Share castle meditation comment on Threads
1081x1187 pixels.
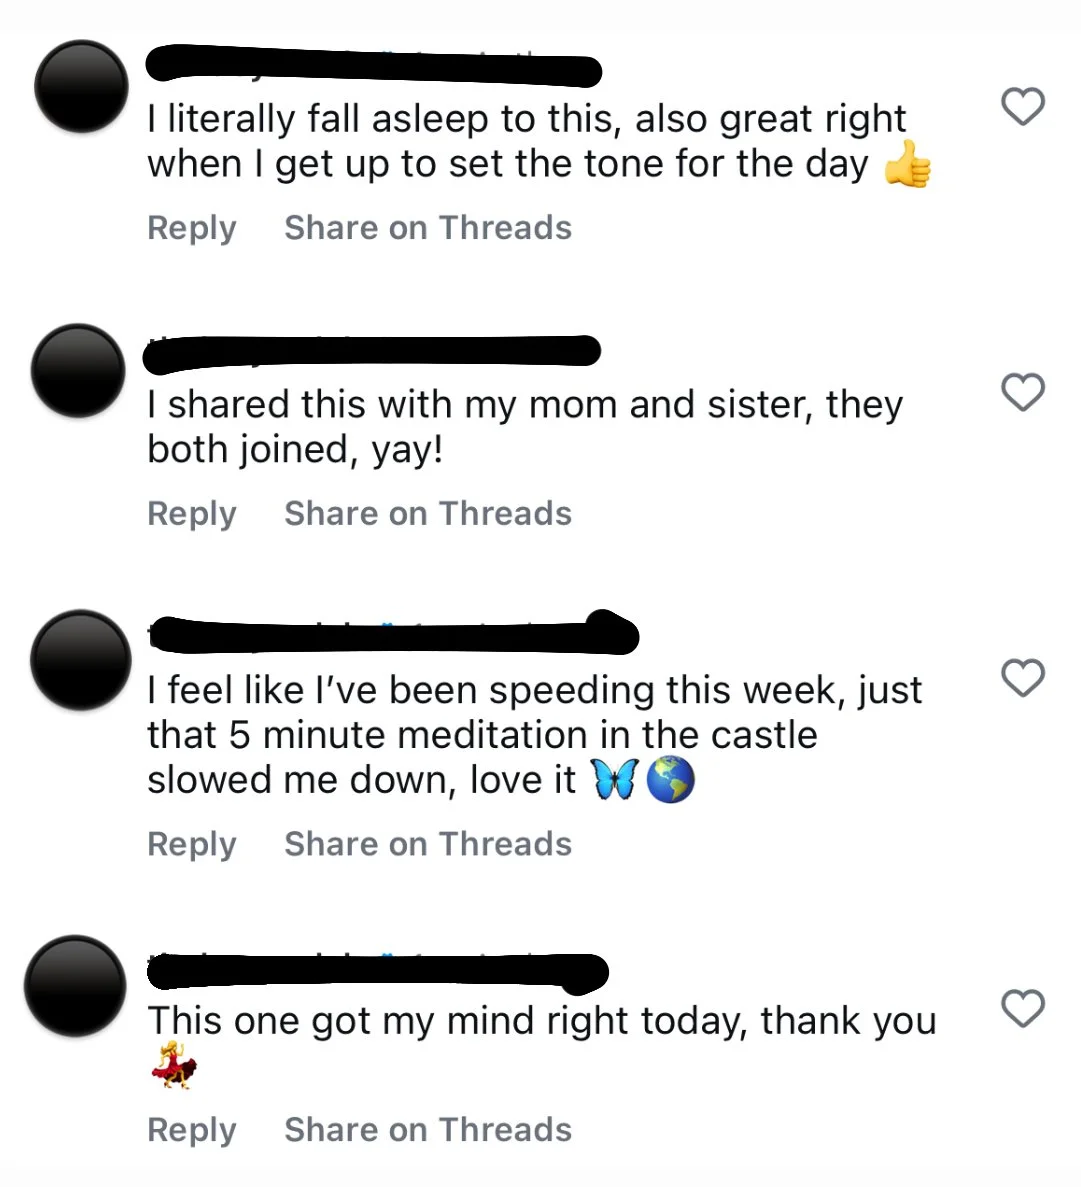click(x=428, y=844)
